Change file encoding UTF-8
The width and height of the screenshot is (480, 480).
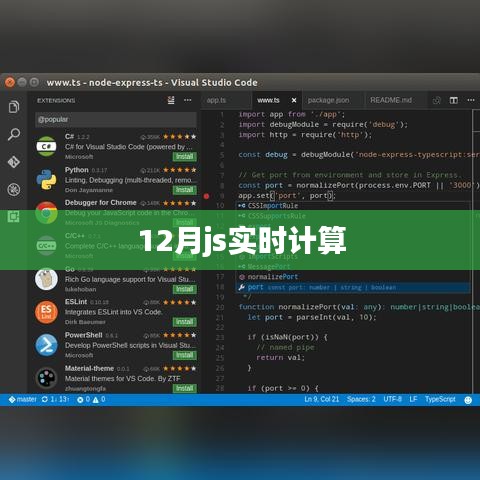(392, 399)
